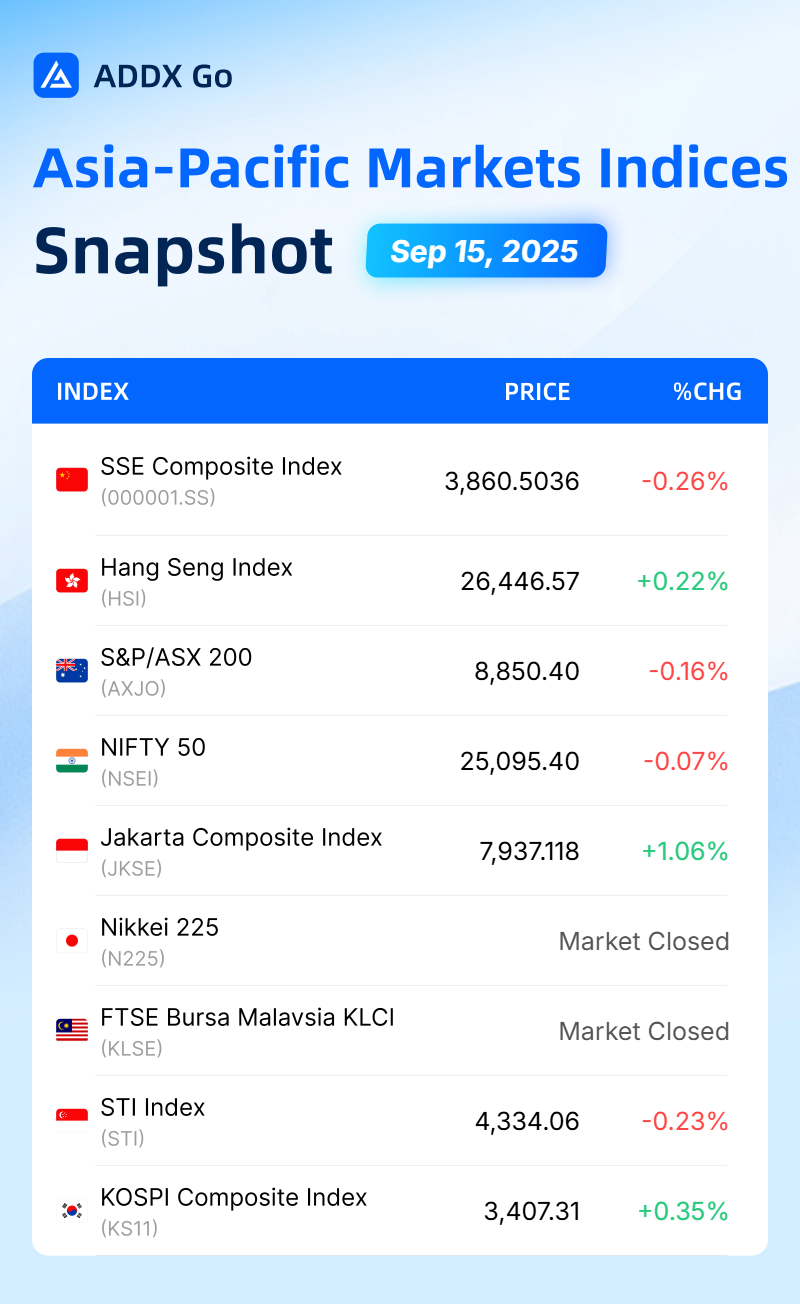Image resolution: width=800 pixels, height=1304 pixels.
Task: Open SSE Composite Index row title
Action: click(x=221, y=466)
